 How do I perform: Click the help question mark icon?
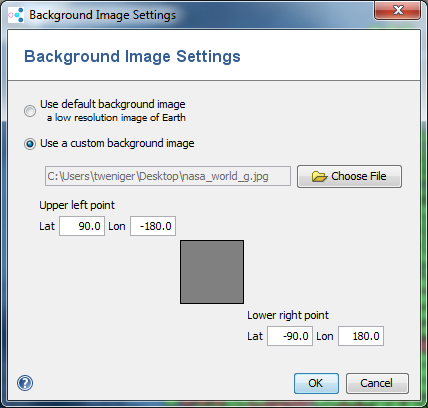tap(25, 383)
